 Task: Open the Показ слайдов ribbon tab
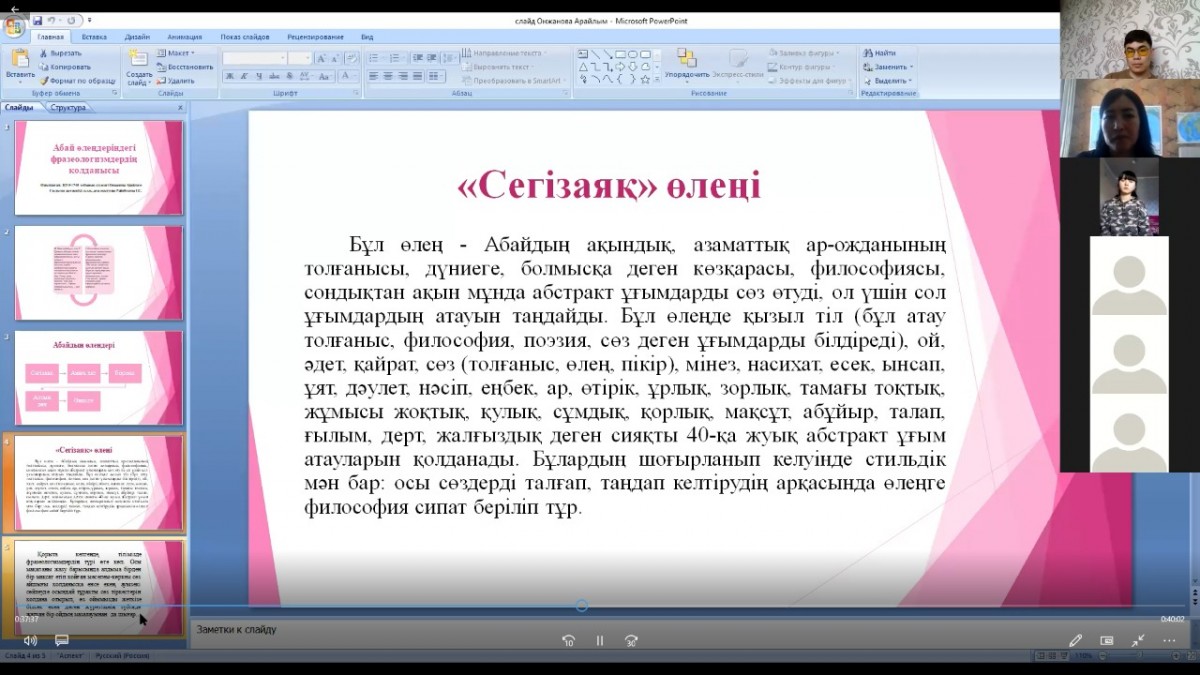[x=245, y=37]
